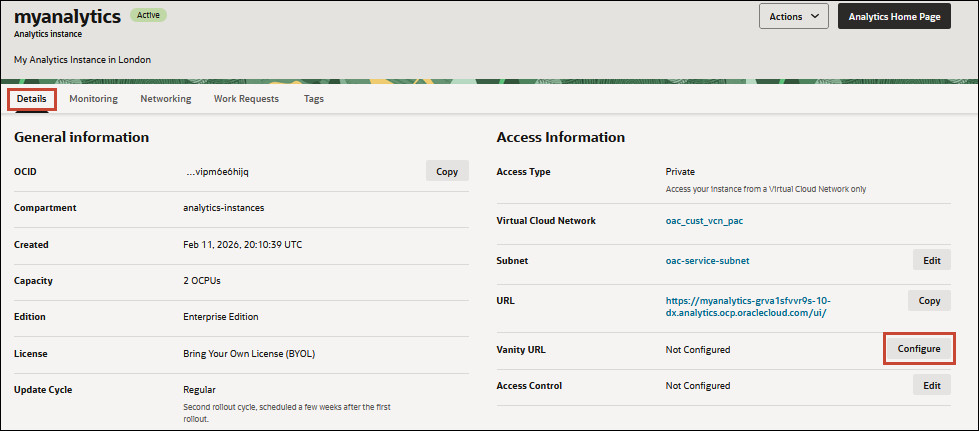Image resolution: width=979 pixels, height=431 pixels.
Task: Edit the Subnet setting
Action: (931, 260)
